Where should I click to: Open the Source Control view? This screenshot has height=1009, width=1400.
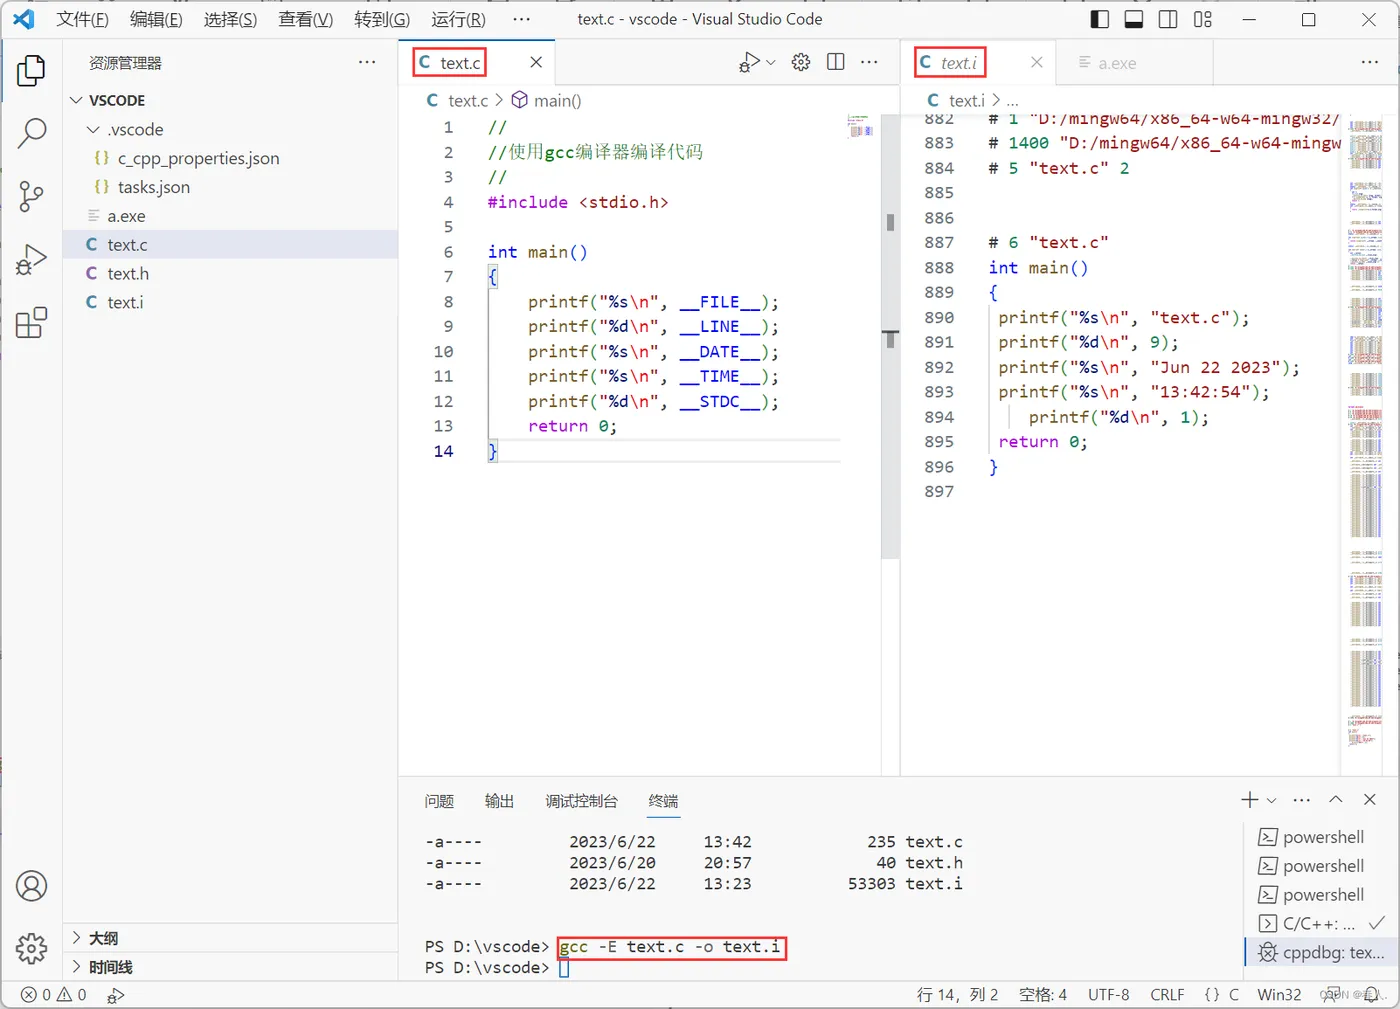tap(31, 196)
